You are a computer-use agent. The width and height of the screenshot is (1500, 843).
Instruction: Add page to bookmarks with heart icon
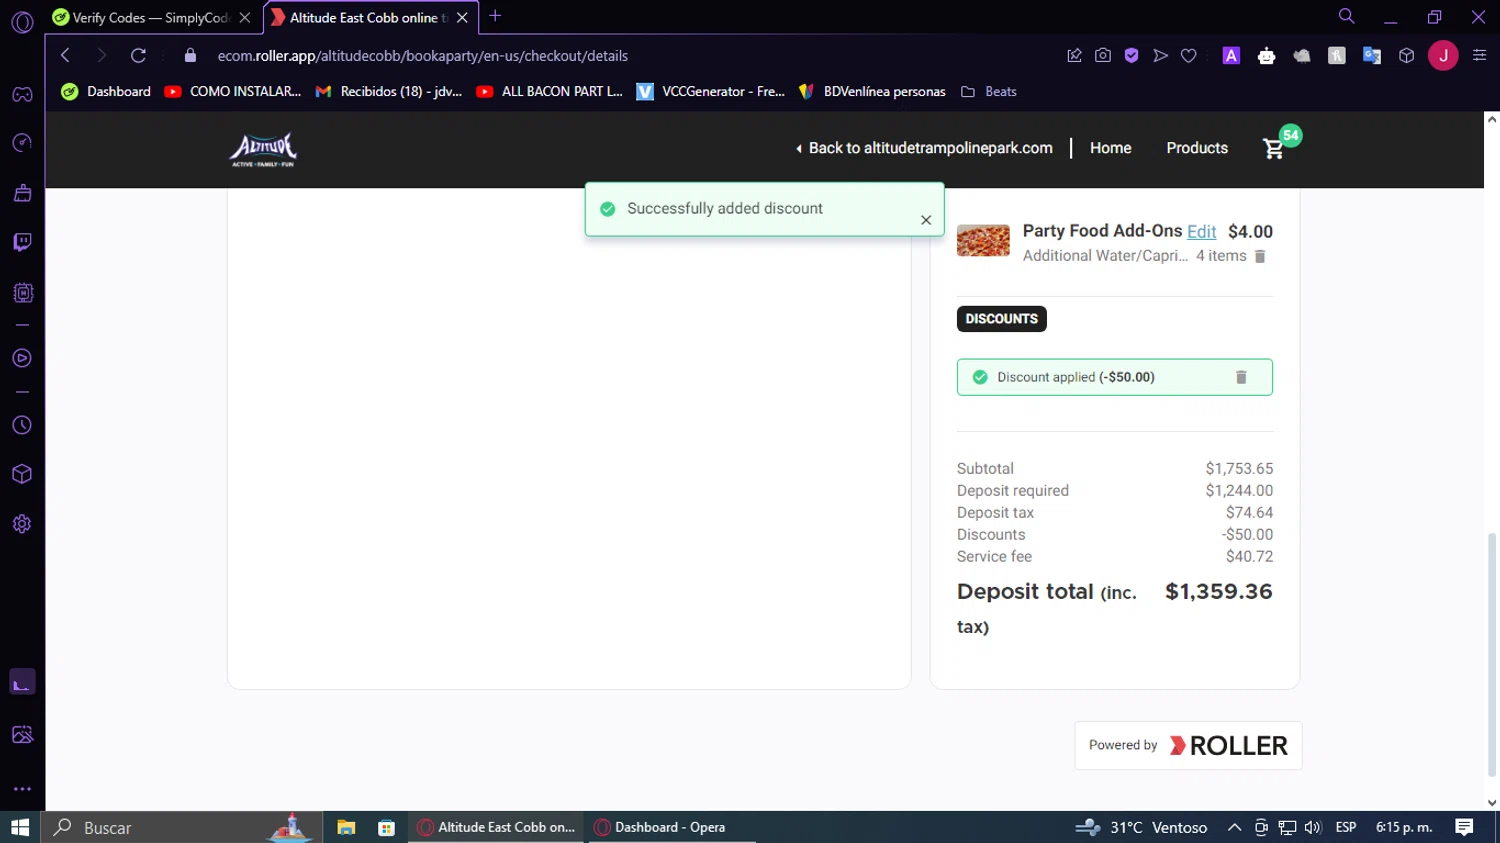point(1189,56)
